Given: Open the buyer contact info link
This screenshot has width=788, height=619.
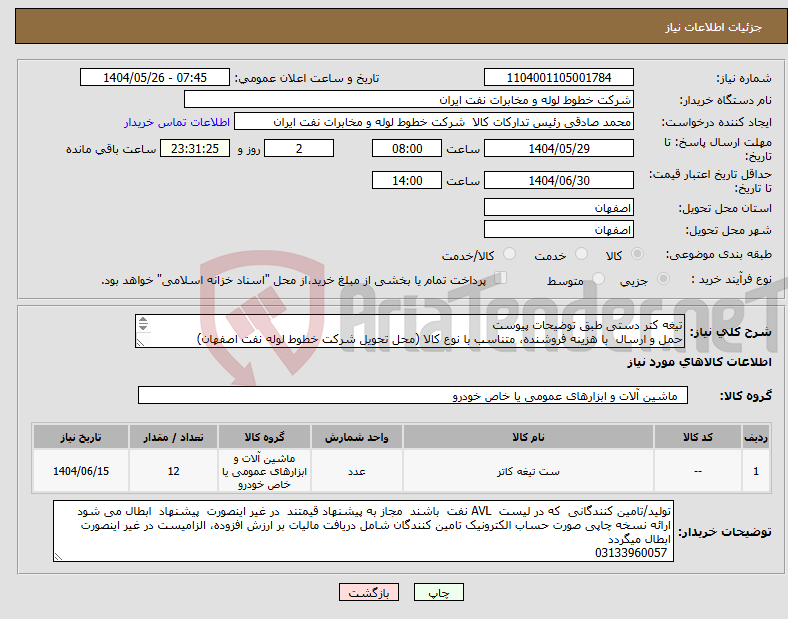Looking at the screenshot, I should coord(177,122).
